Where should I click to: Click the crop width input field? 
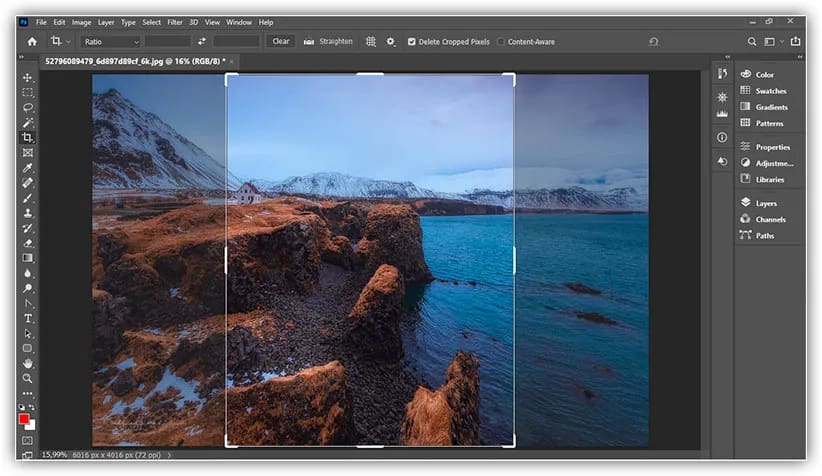(x=168, y=41)
